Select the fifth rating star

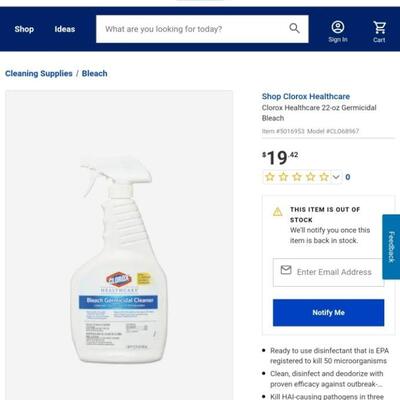324,177
